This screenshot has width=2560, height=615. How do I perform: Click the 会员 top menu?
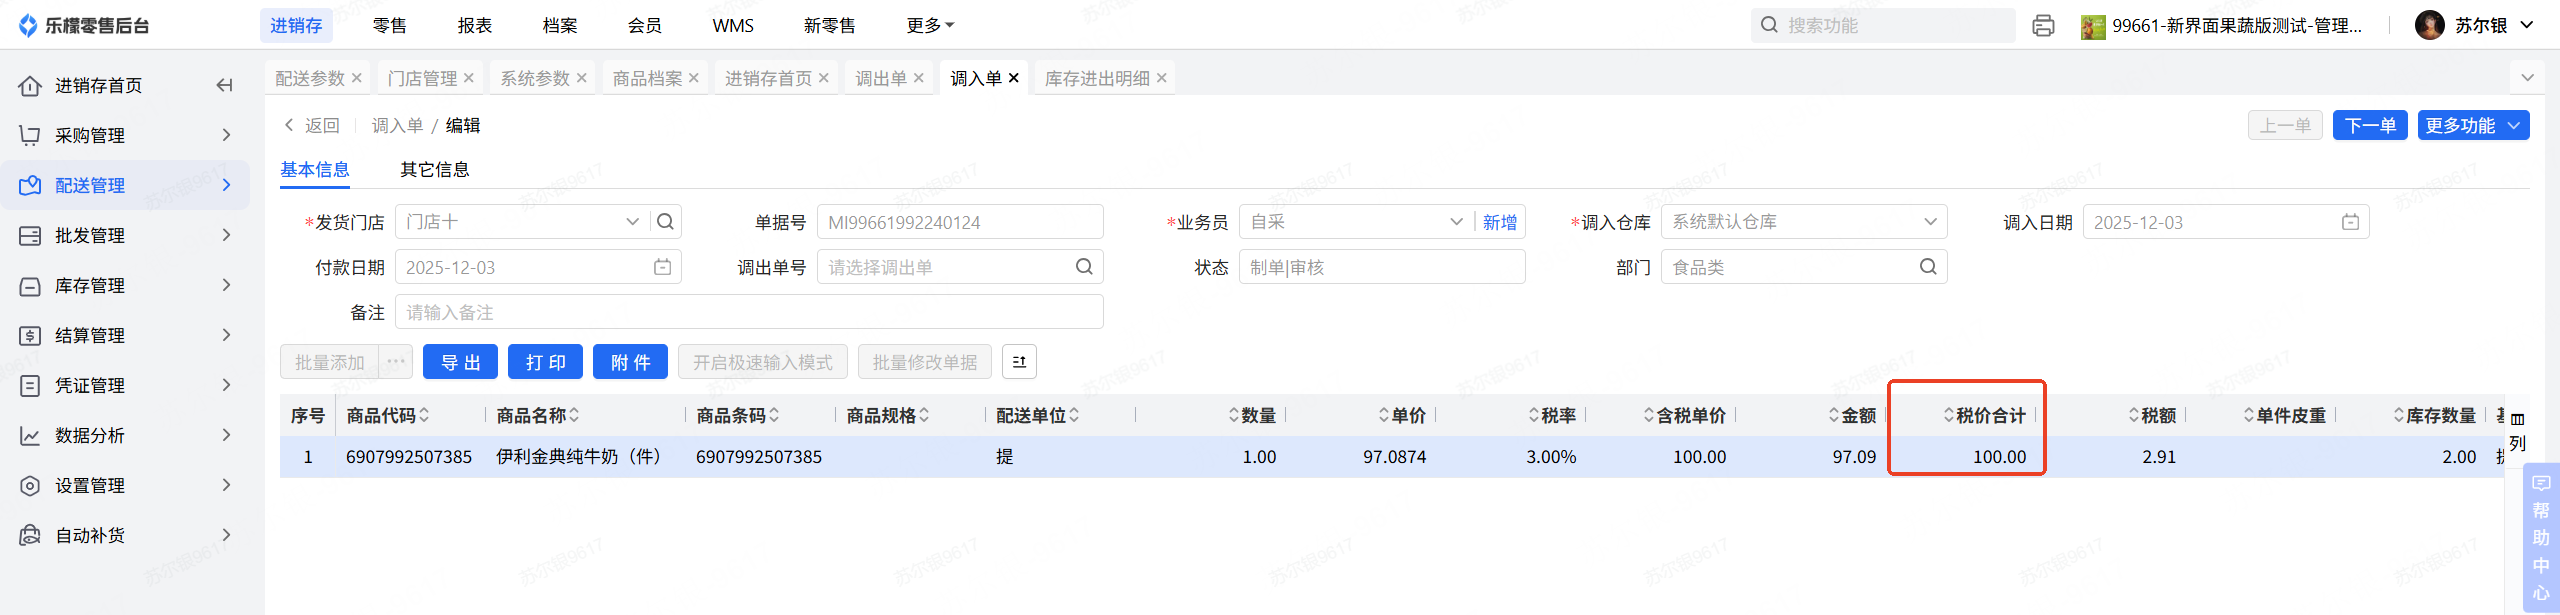pyautogui.click(x=645, y=26)
